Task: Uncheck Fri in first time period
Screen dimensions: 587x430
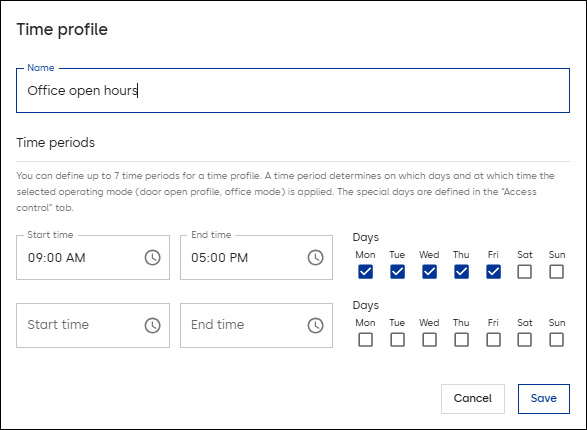Action: (493, 272)
